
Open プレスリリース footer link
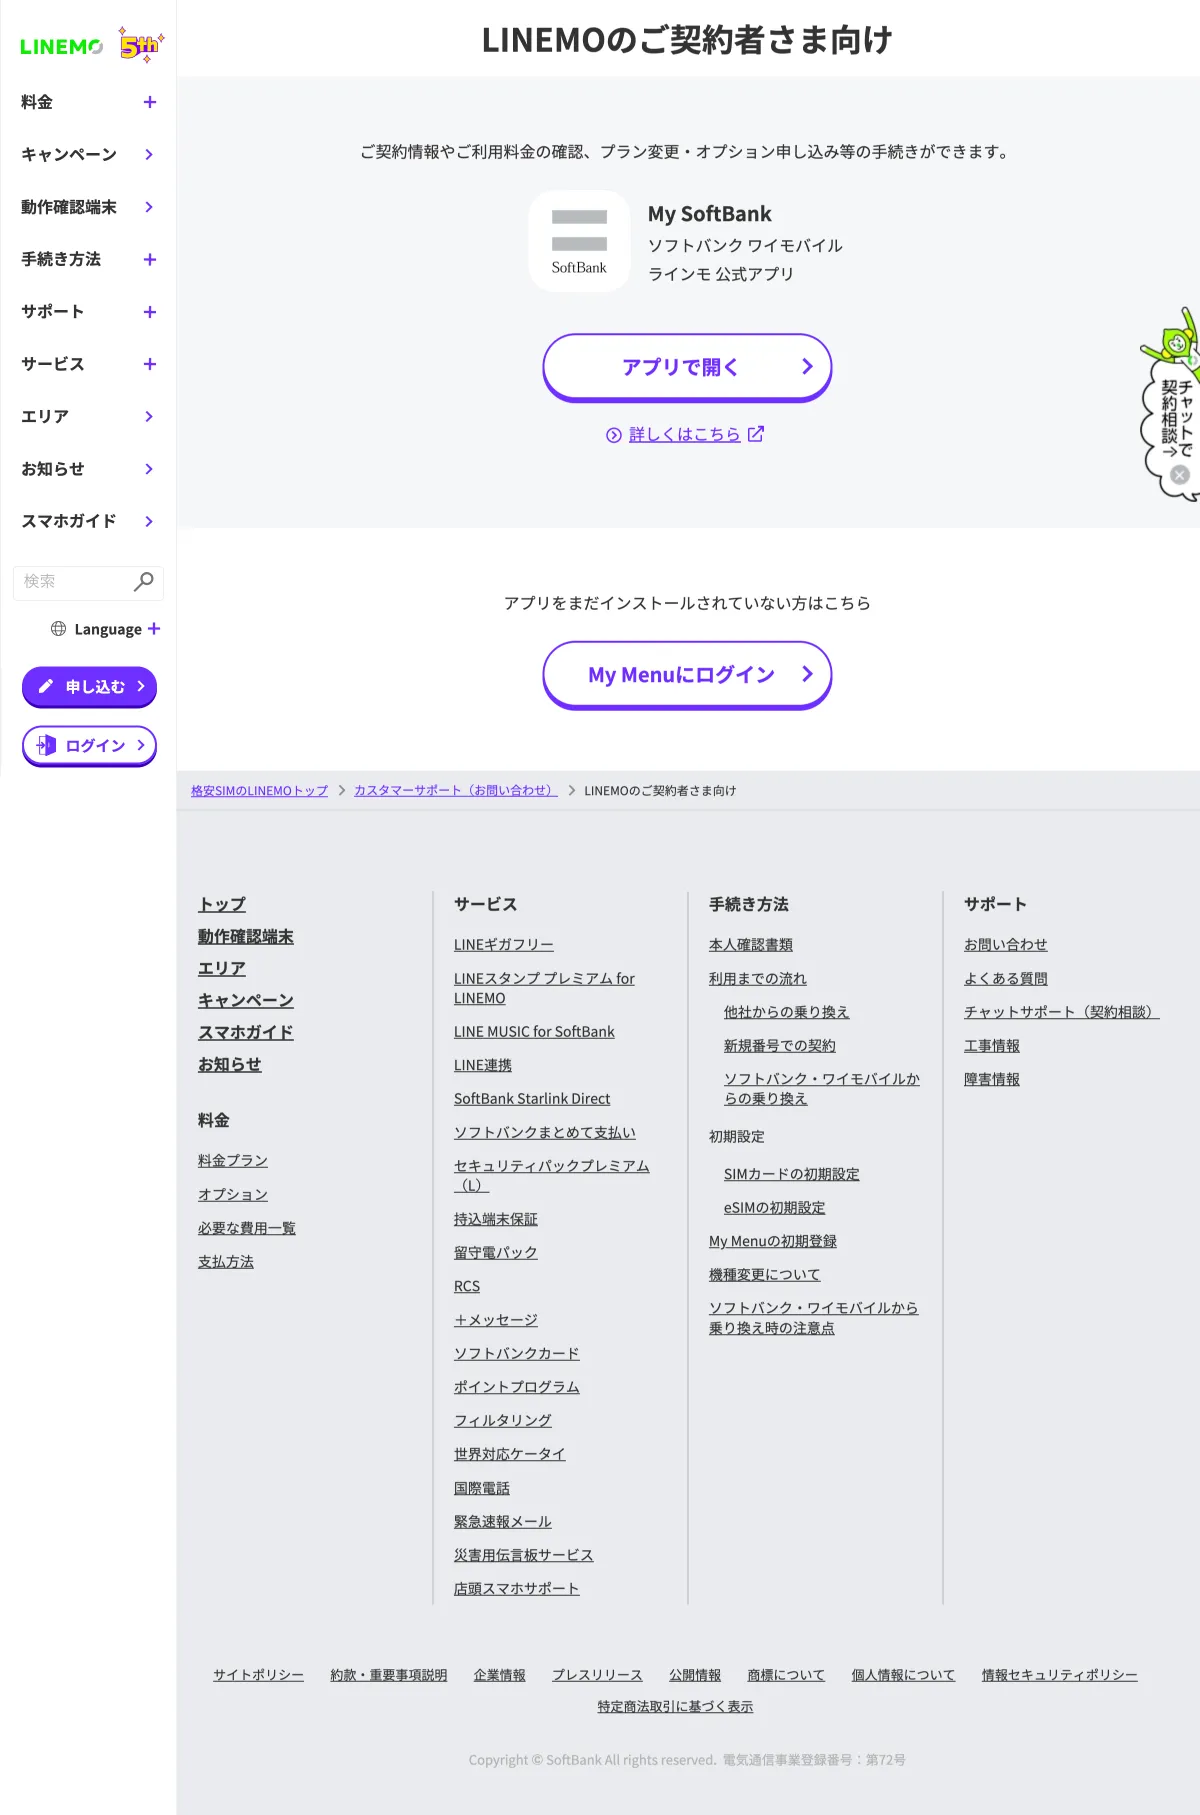[597, 1675]
